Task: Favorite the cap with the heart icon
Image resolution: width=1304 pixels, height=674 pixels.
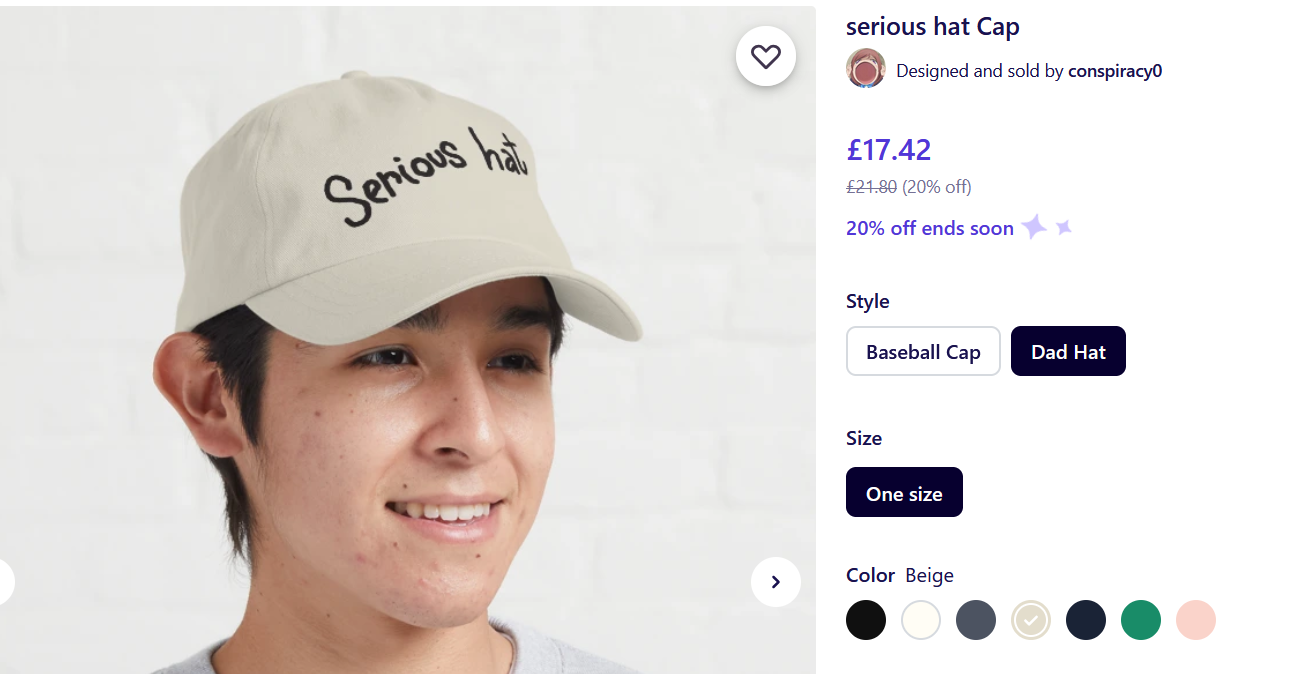Action: (766, 57)
